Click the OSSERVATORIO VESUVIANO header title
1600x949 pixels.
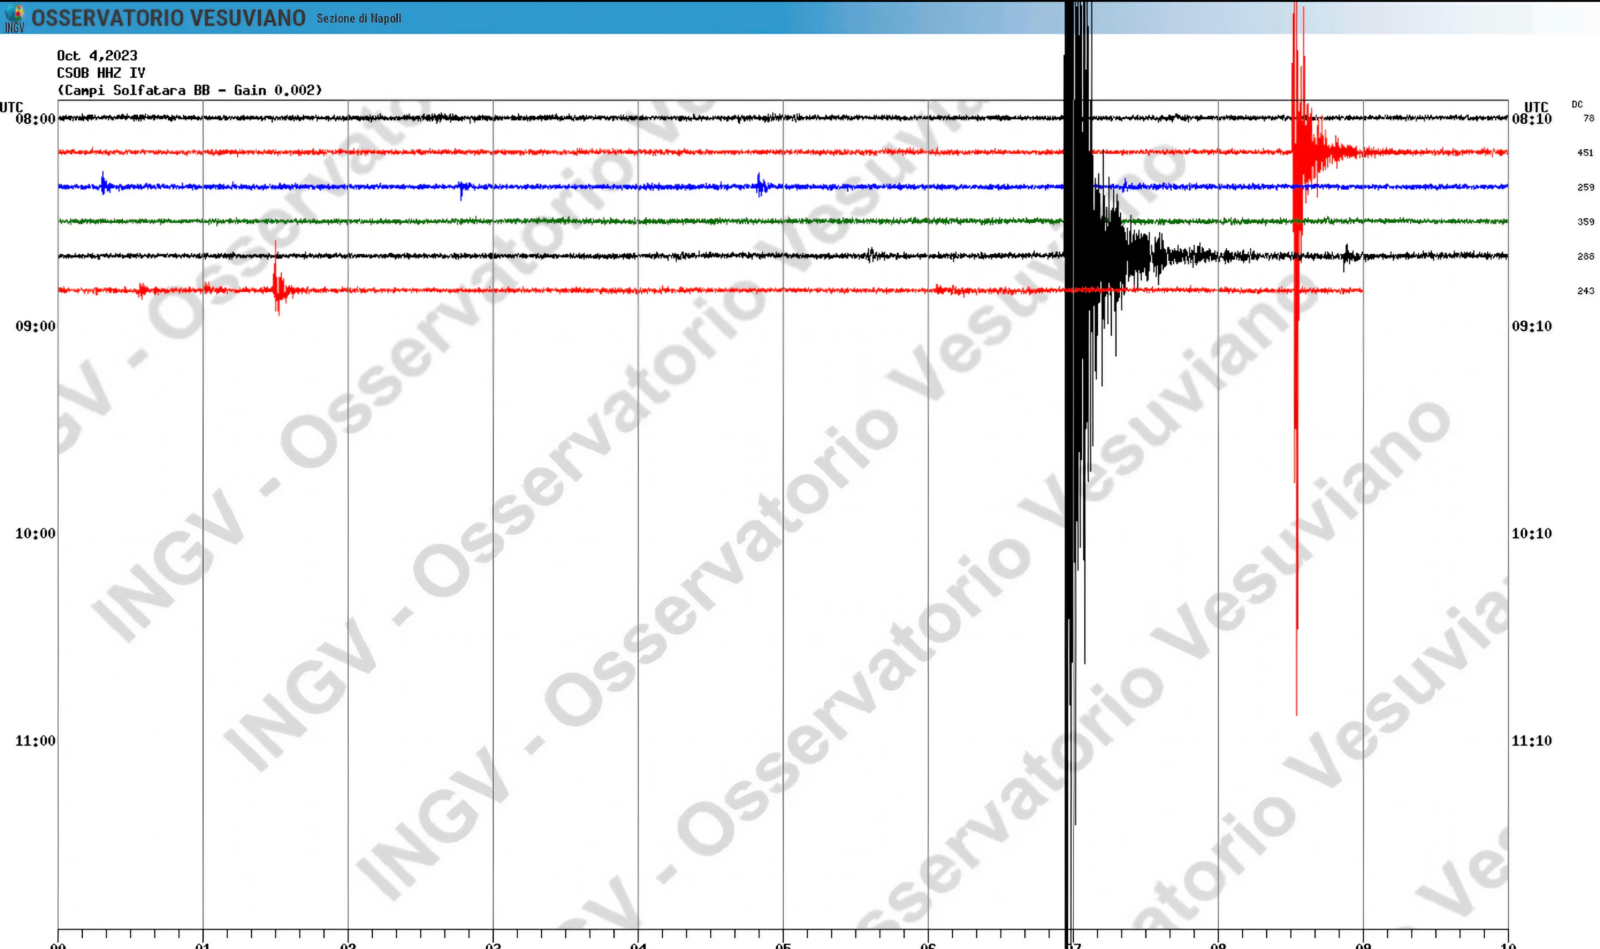point(168,18)
